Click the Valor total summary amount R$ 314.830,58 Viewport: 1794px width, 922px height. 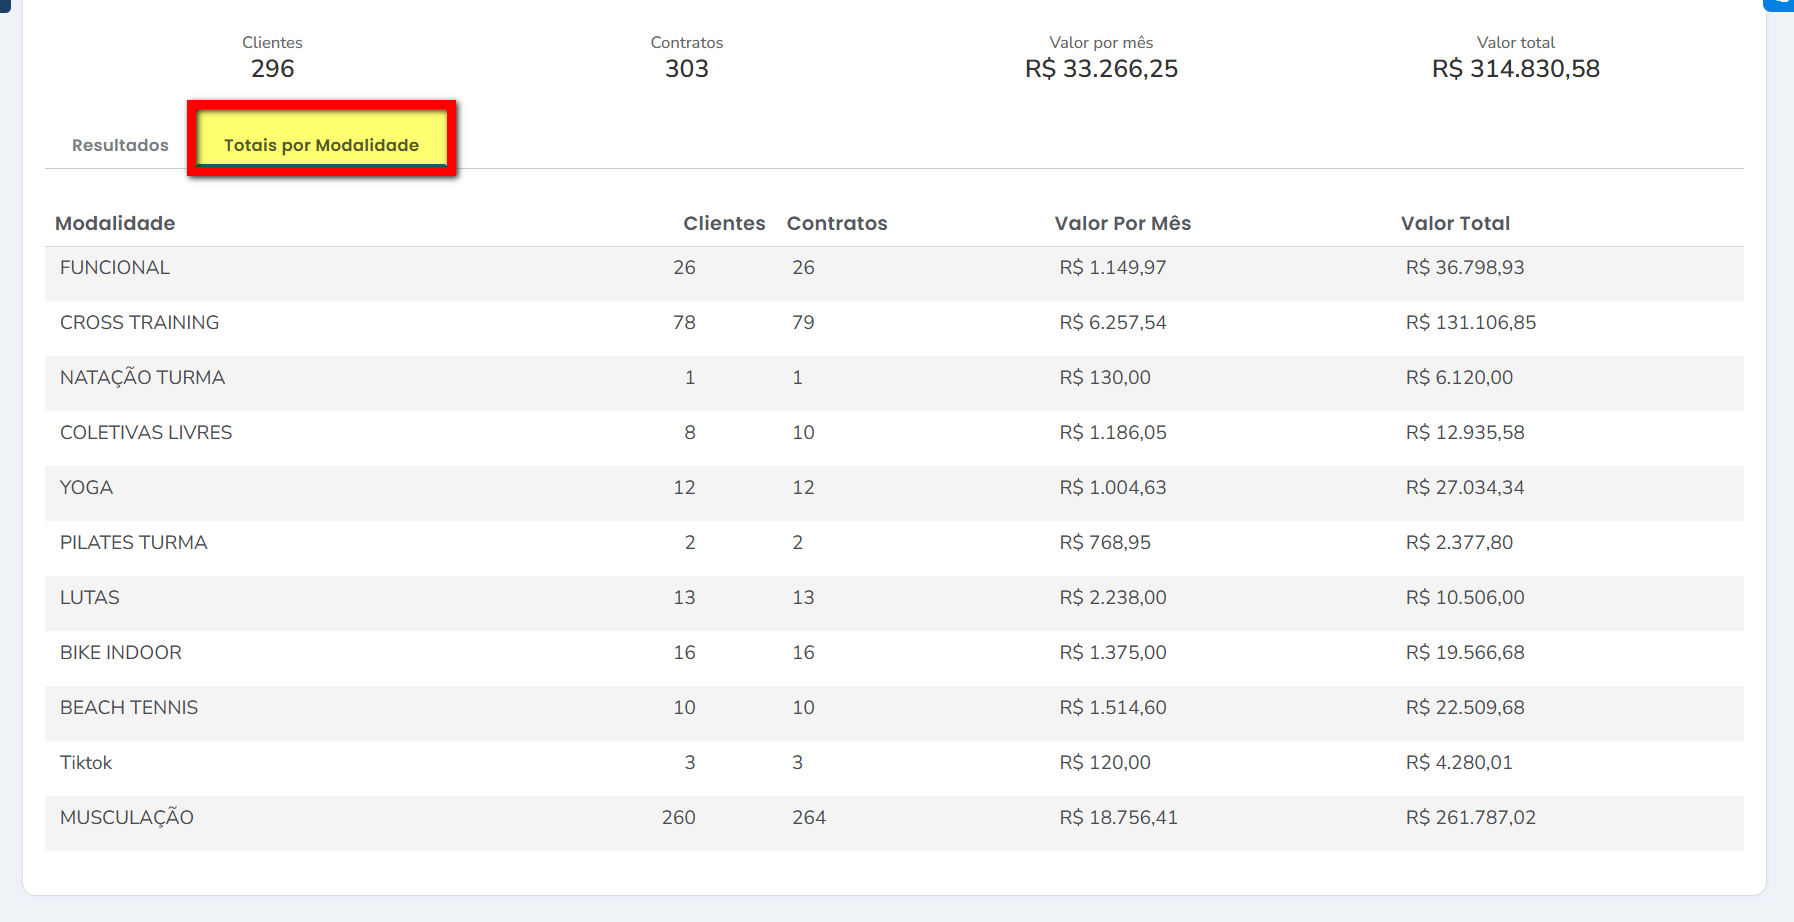(x=1515, y=69)
